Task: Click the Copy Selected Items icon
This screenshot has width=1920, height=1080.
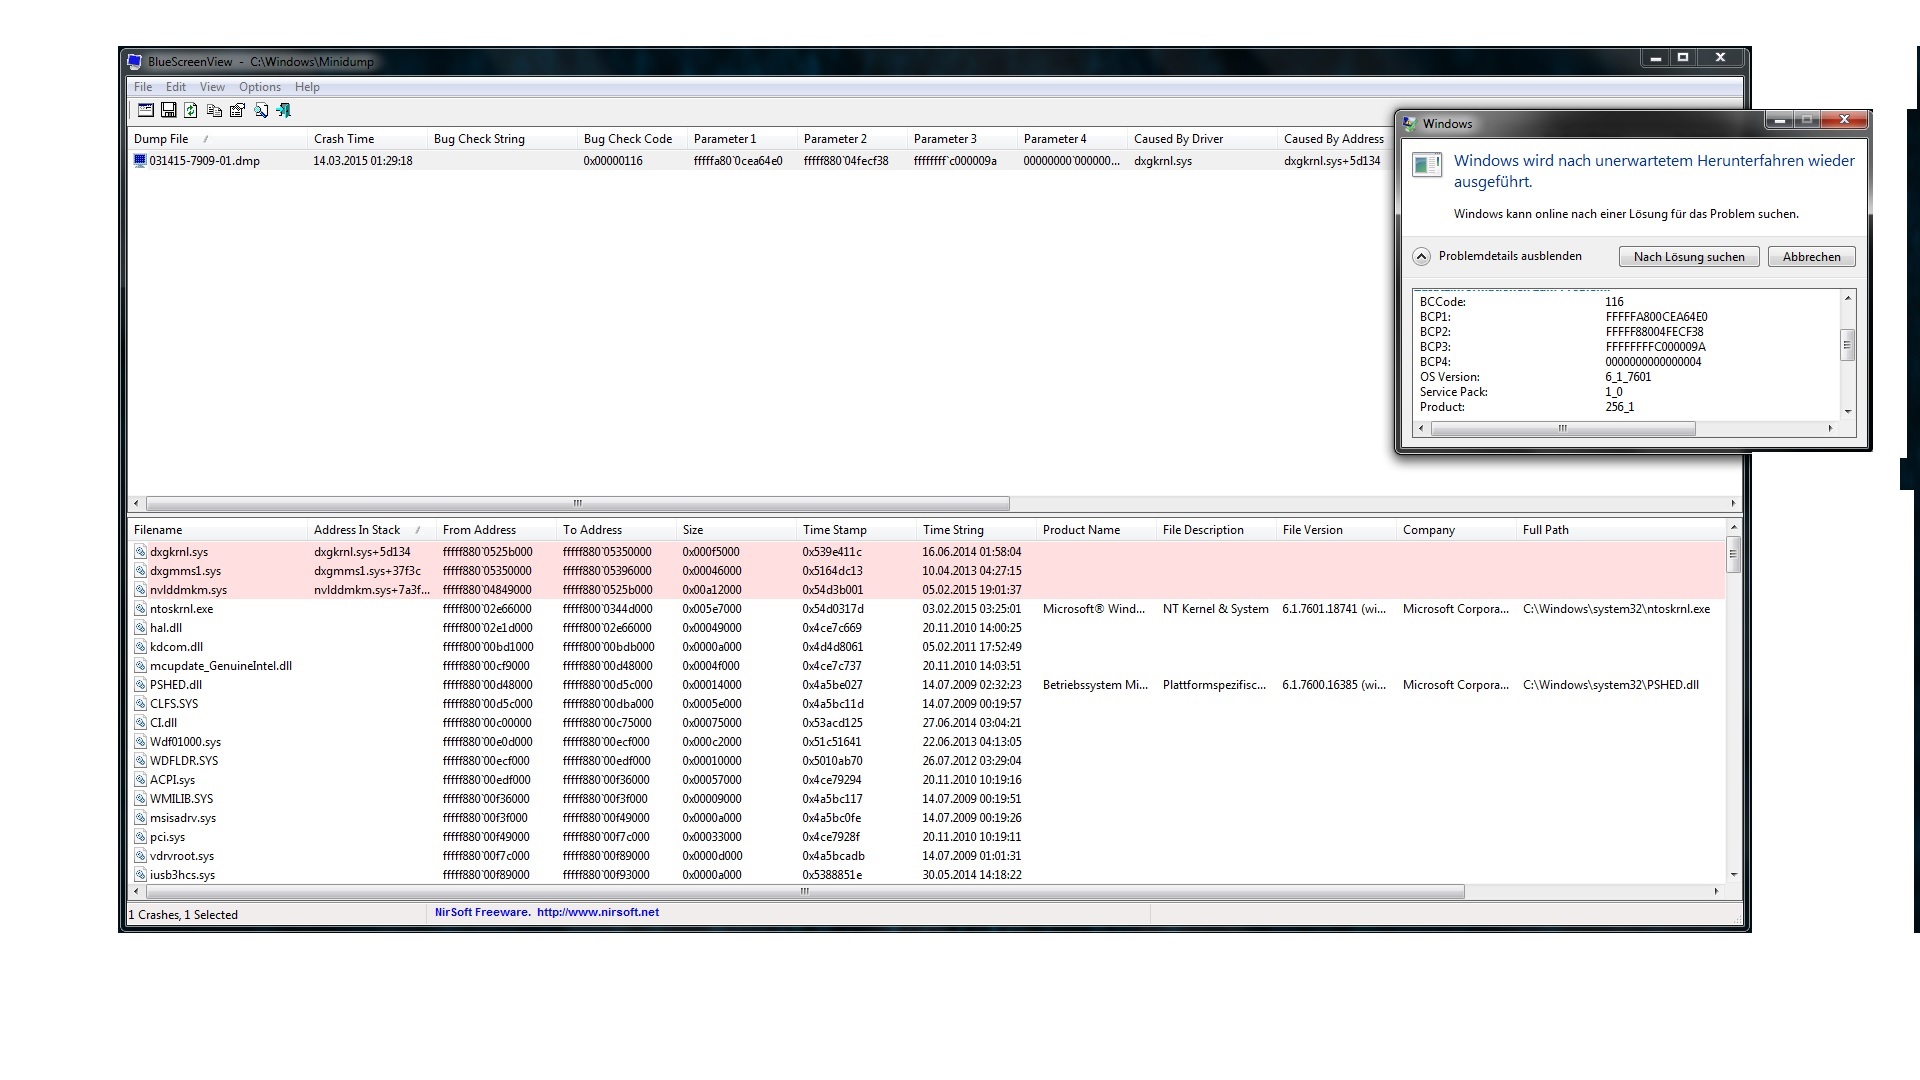Action: 214,110
